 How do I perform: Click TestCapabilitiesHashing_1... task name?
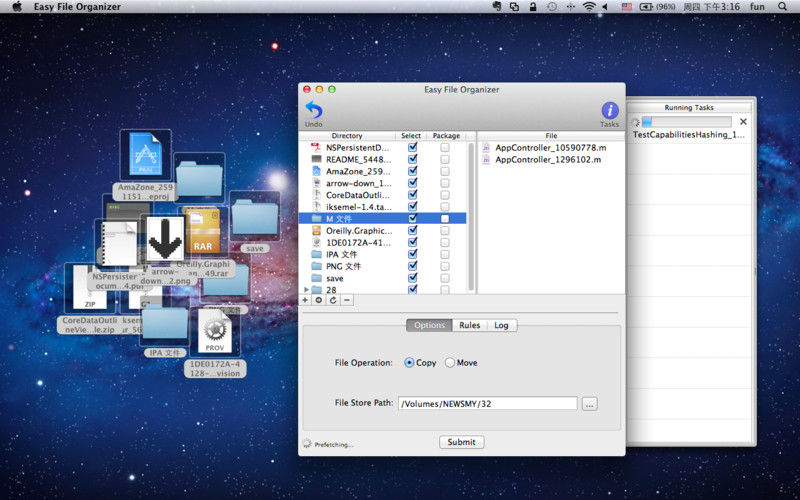click(689, 135)
